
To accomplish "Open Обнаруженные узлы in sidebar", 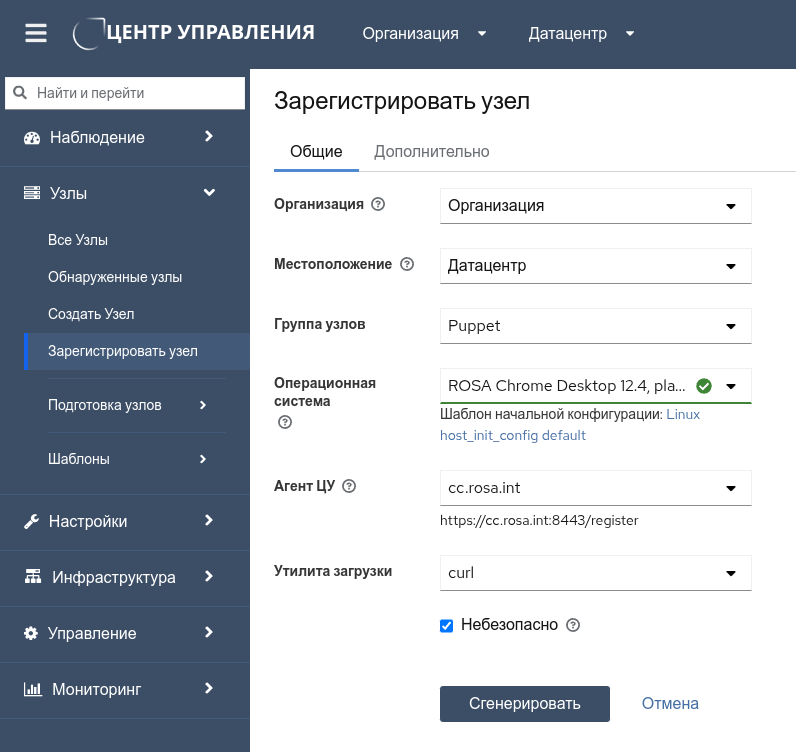I will tap(115, 277).
